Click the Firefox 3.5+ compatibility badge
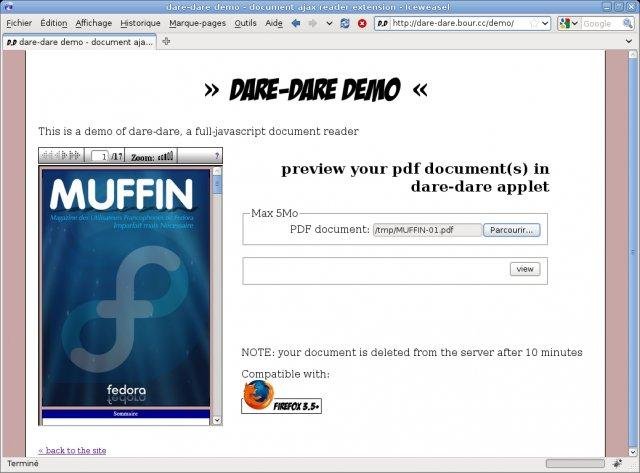This screenshot has width=640, height=473. point(282,397)
